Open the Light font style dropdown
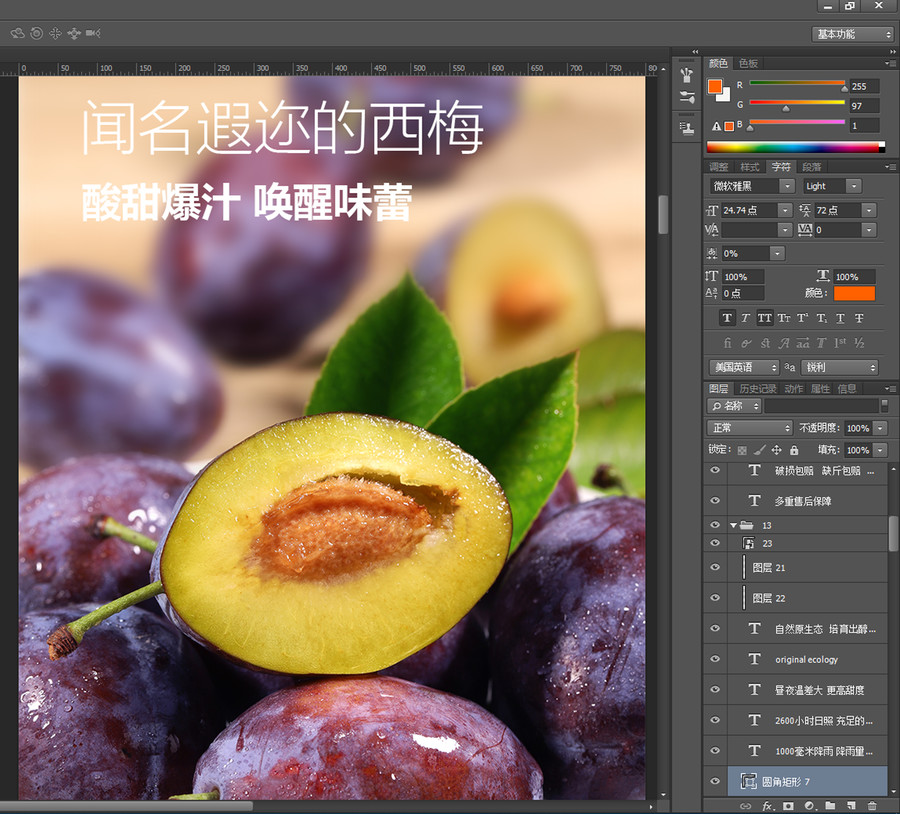900x814 pixels. (x=854, y=186)
